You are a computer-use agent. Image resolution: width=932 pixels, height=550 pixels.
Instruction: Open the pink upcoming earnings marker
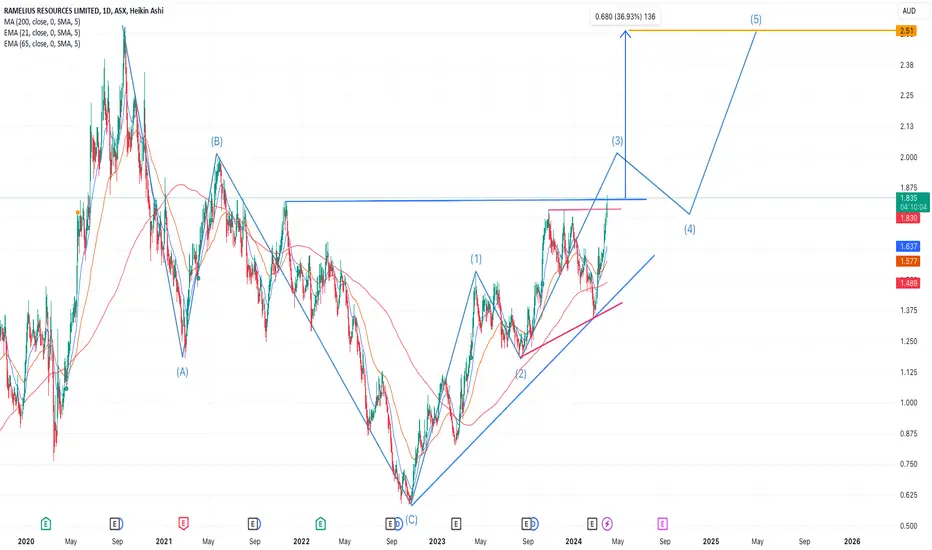coord(662,524)
